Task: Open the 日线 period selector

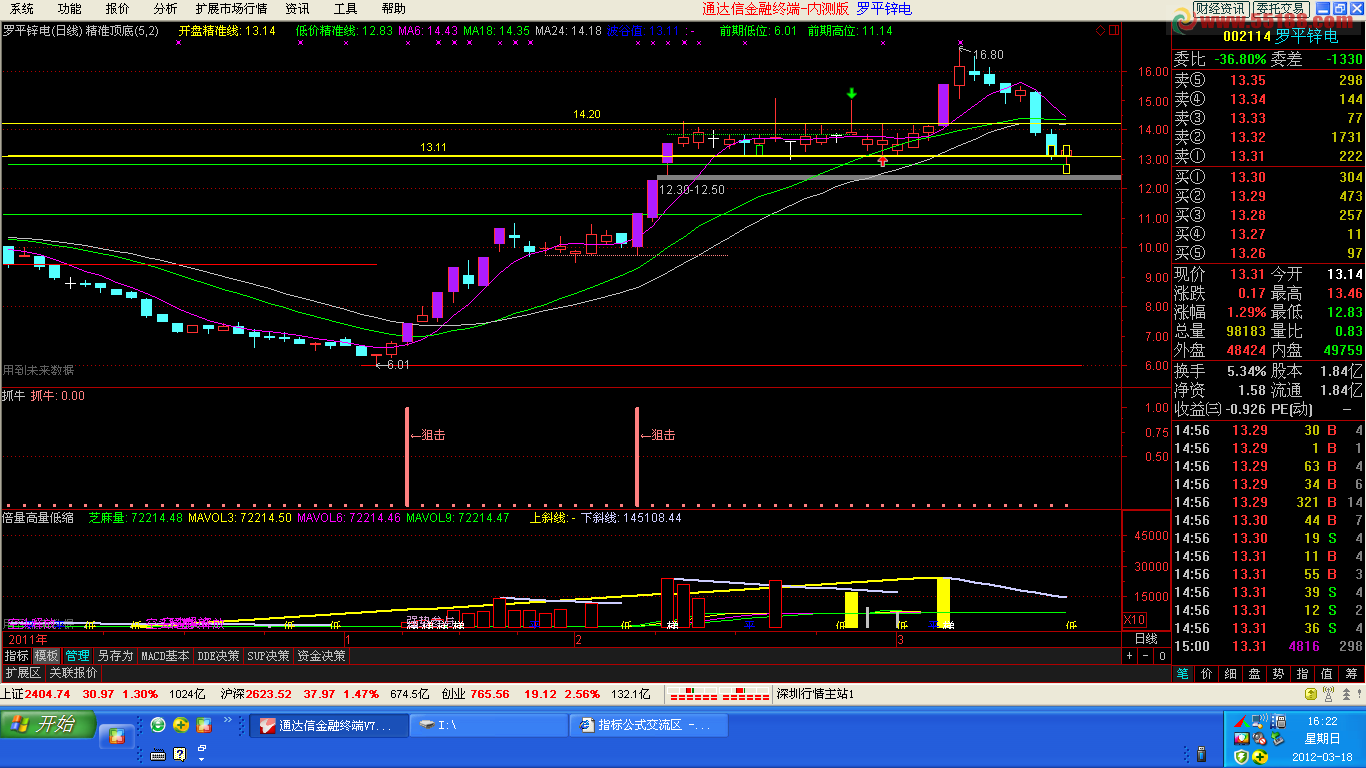Action: coord(1146,638)
